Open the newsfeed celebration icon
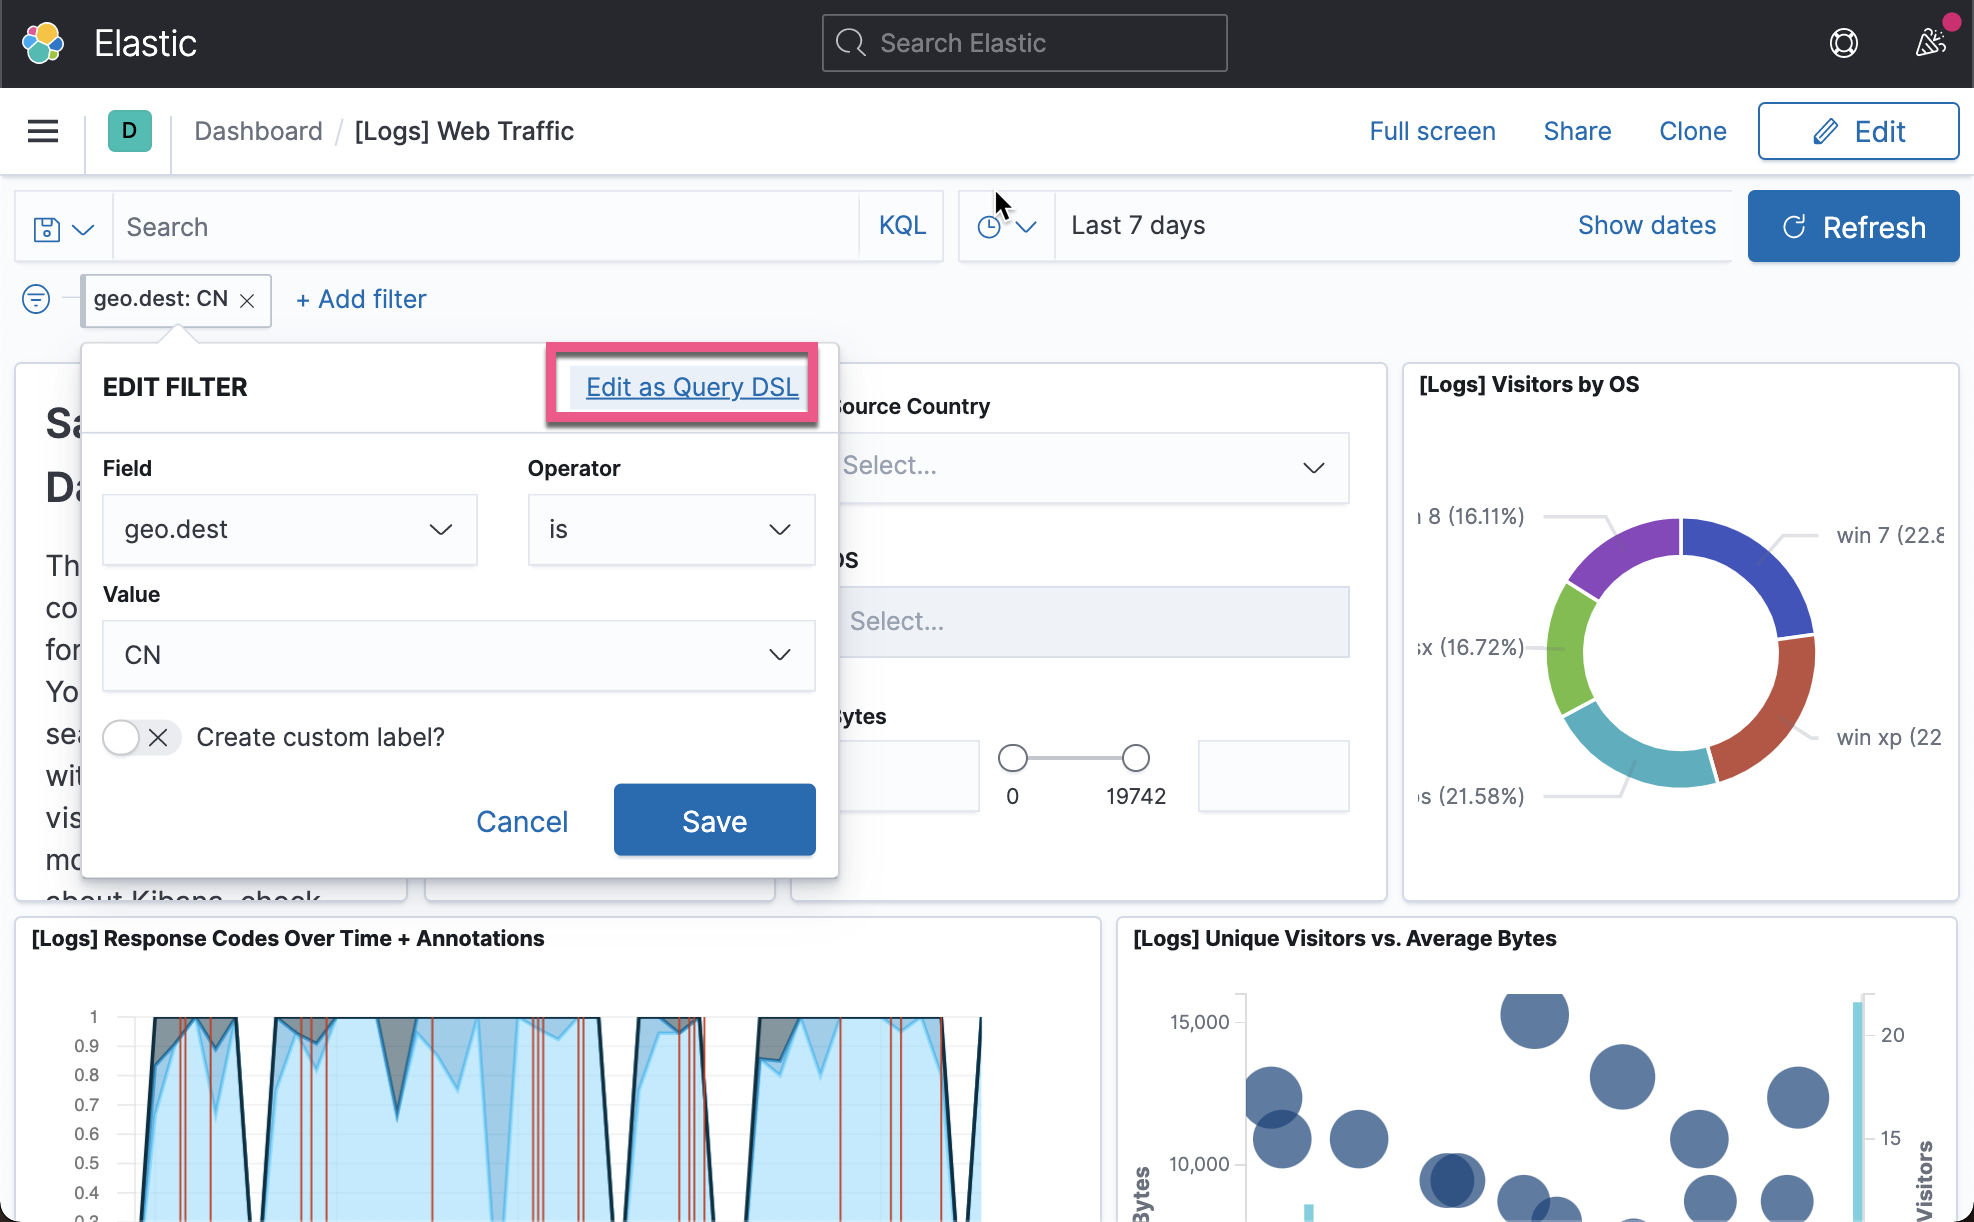 click(x=1930, y=43)
